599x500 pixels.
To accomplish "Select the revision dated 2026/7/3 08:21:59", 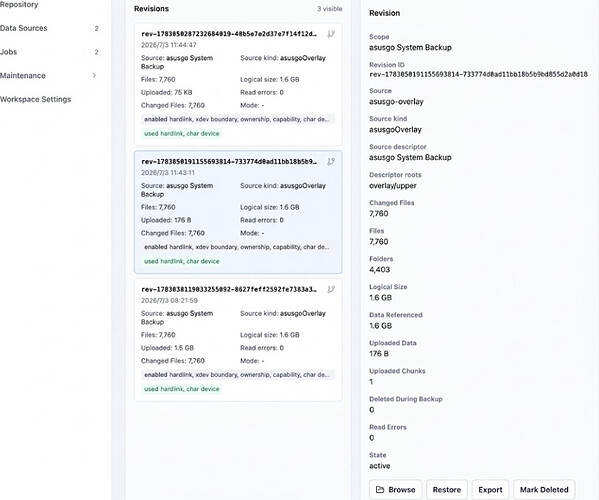I will (238, 340).
